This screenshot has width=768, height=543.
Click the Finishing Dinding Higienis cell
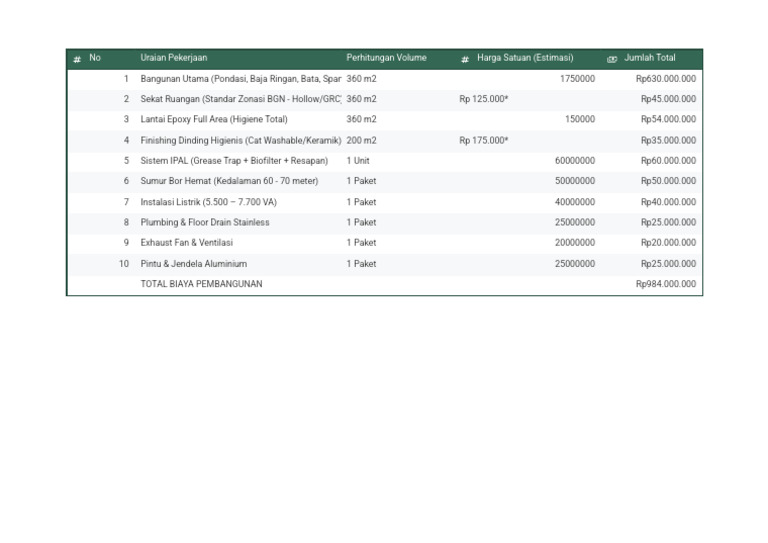240,141
